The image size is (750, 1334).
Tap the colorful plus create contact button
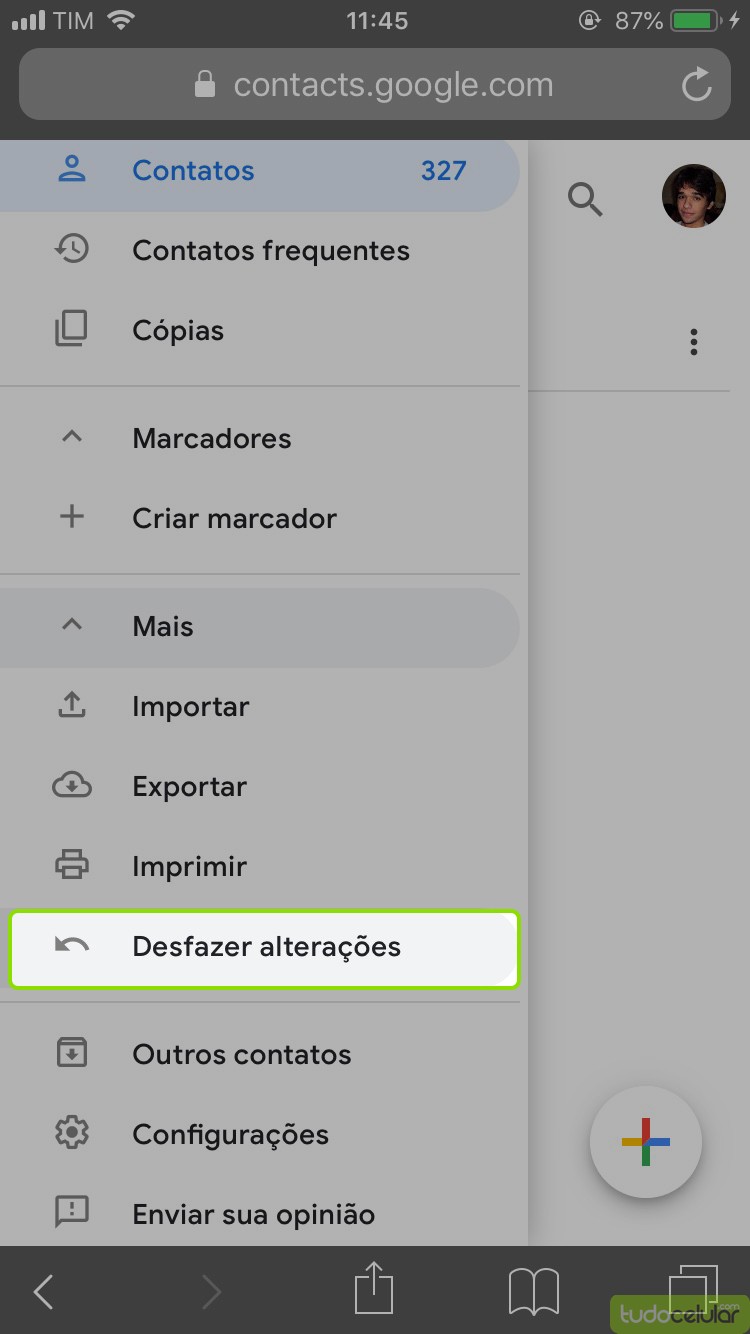pyautogui.click(x=646, y=1141)
